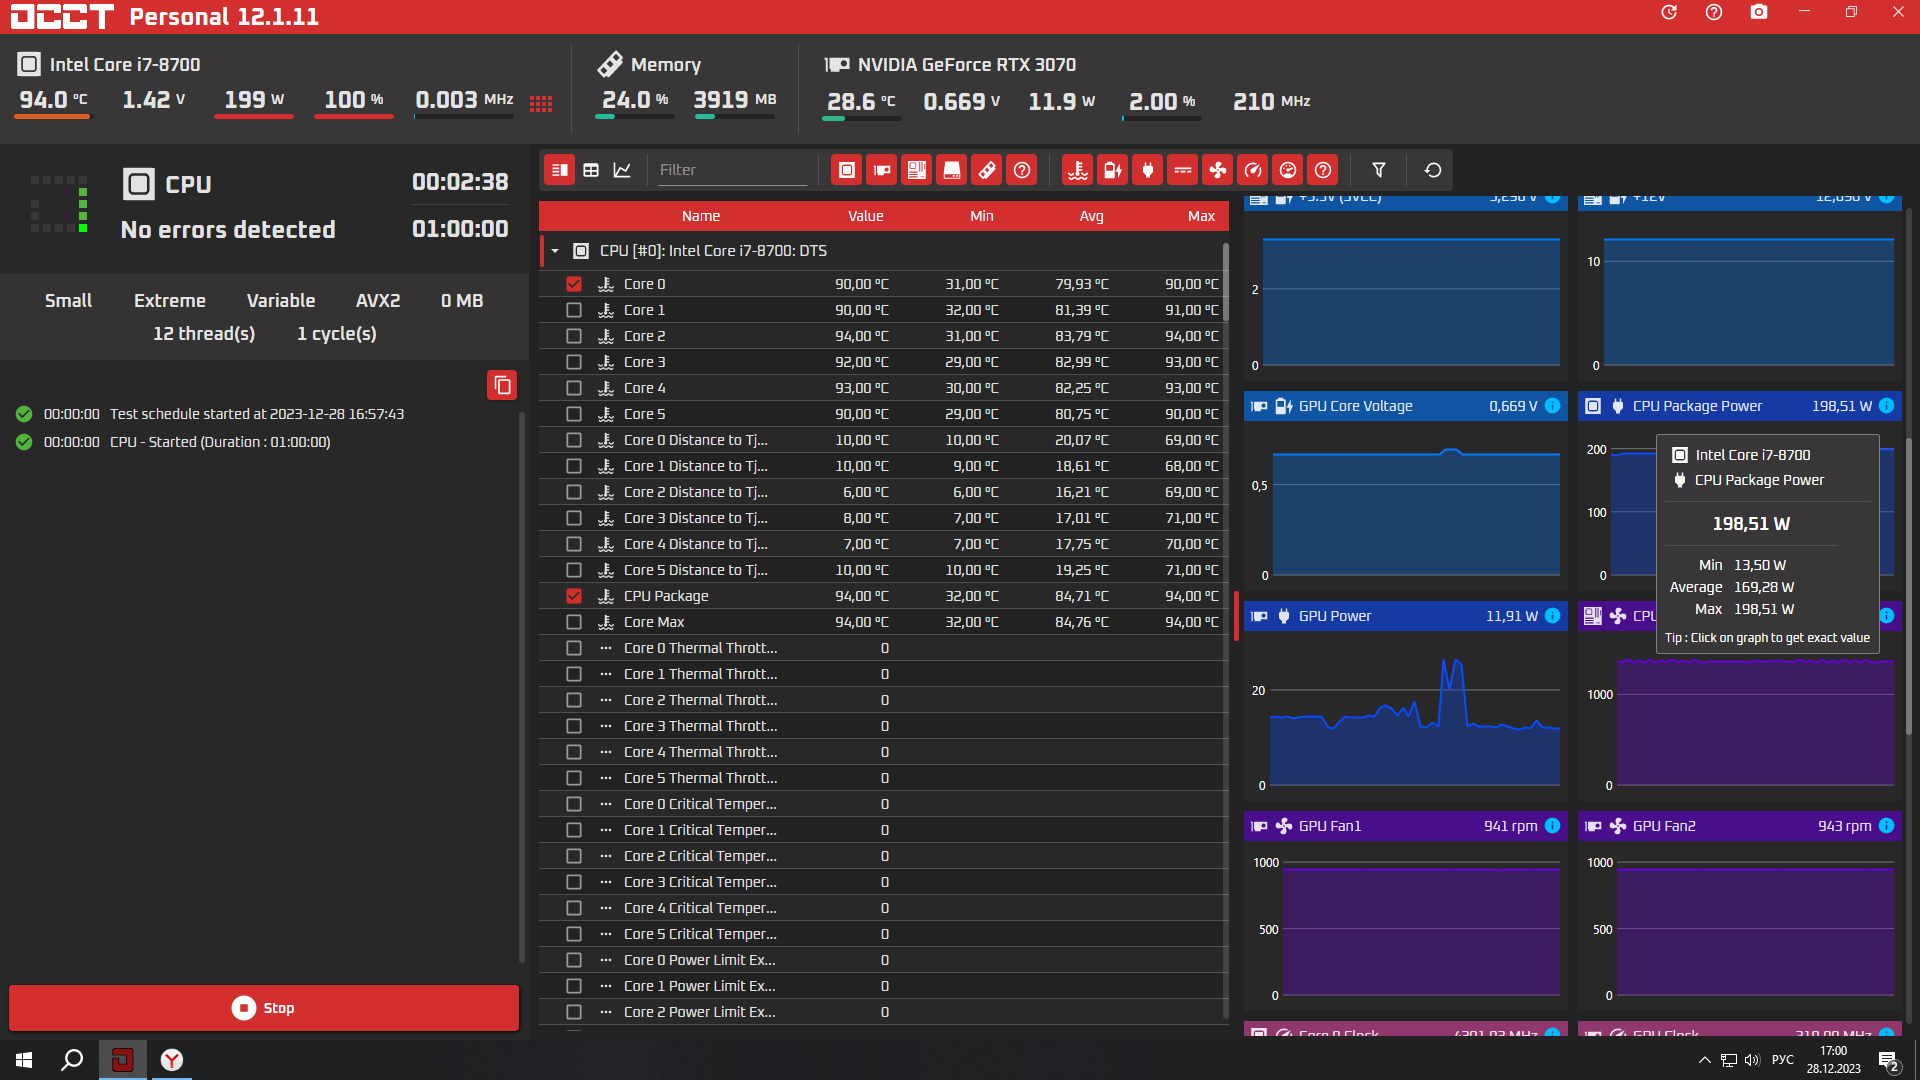This screenshot has width=1920, height=1080.
Task: Select the graph/chart view icon
Action: pos(622,169)
